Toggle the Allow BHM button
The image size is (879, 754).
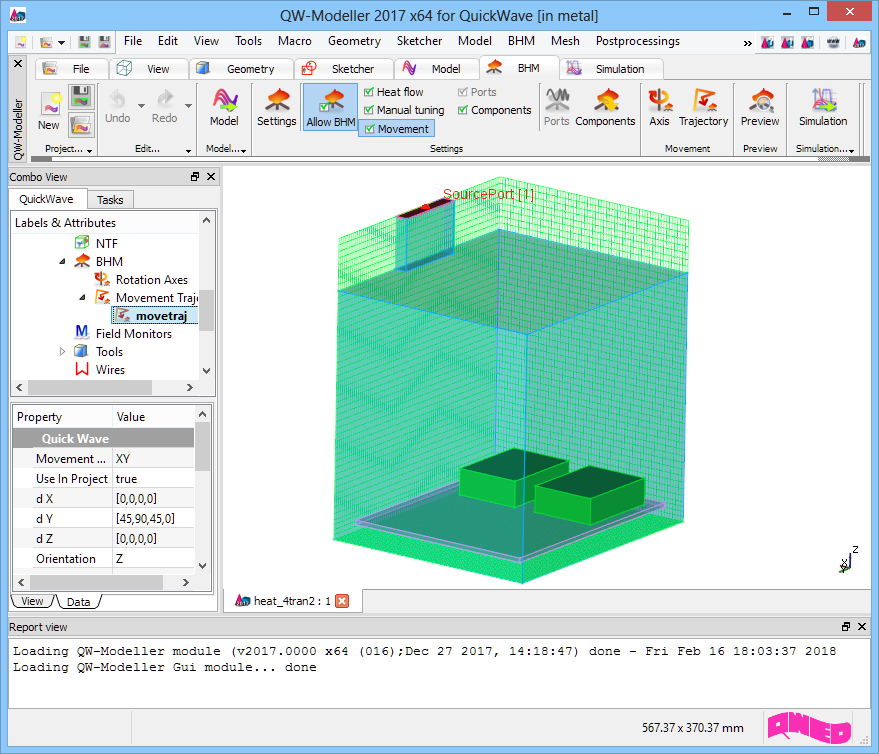click(330, 108)
